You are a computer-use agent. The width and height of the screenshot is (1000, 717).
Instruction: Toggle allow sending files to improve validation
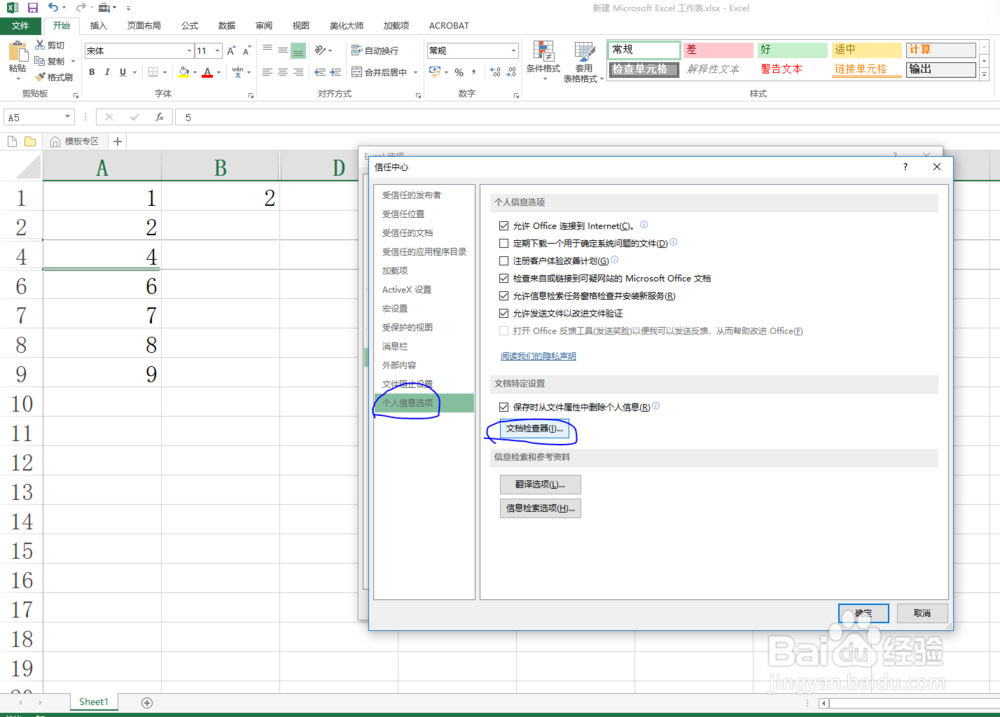coord(504,313)
